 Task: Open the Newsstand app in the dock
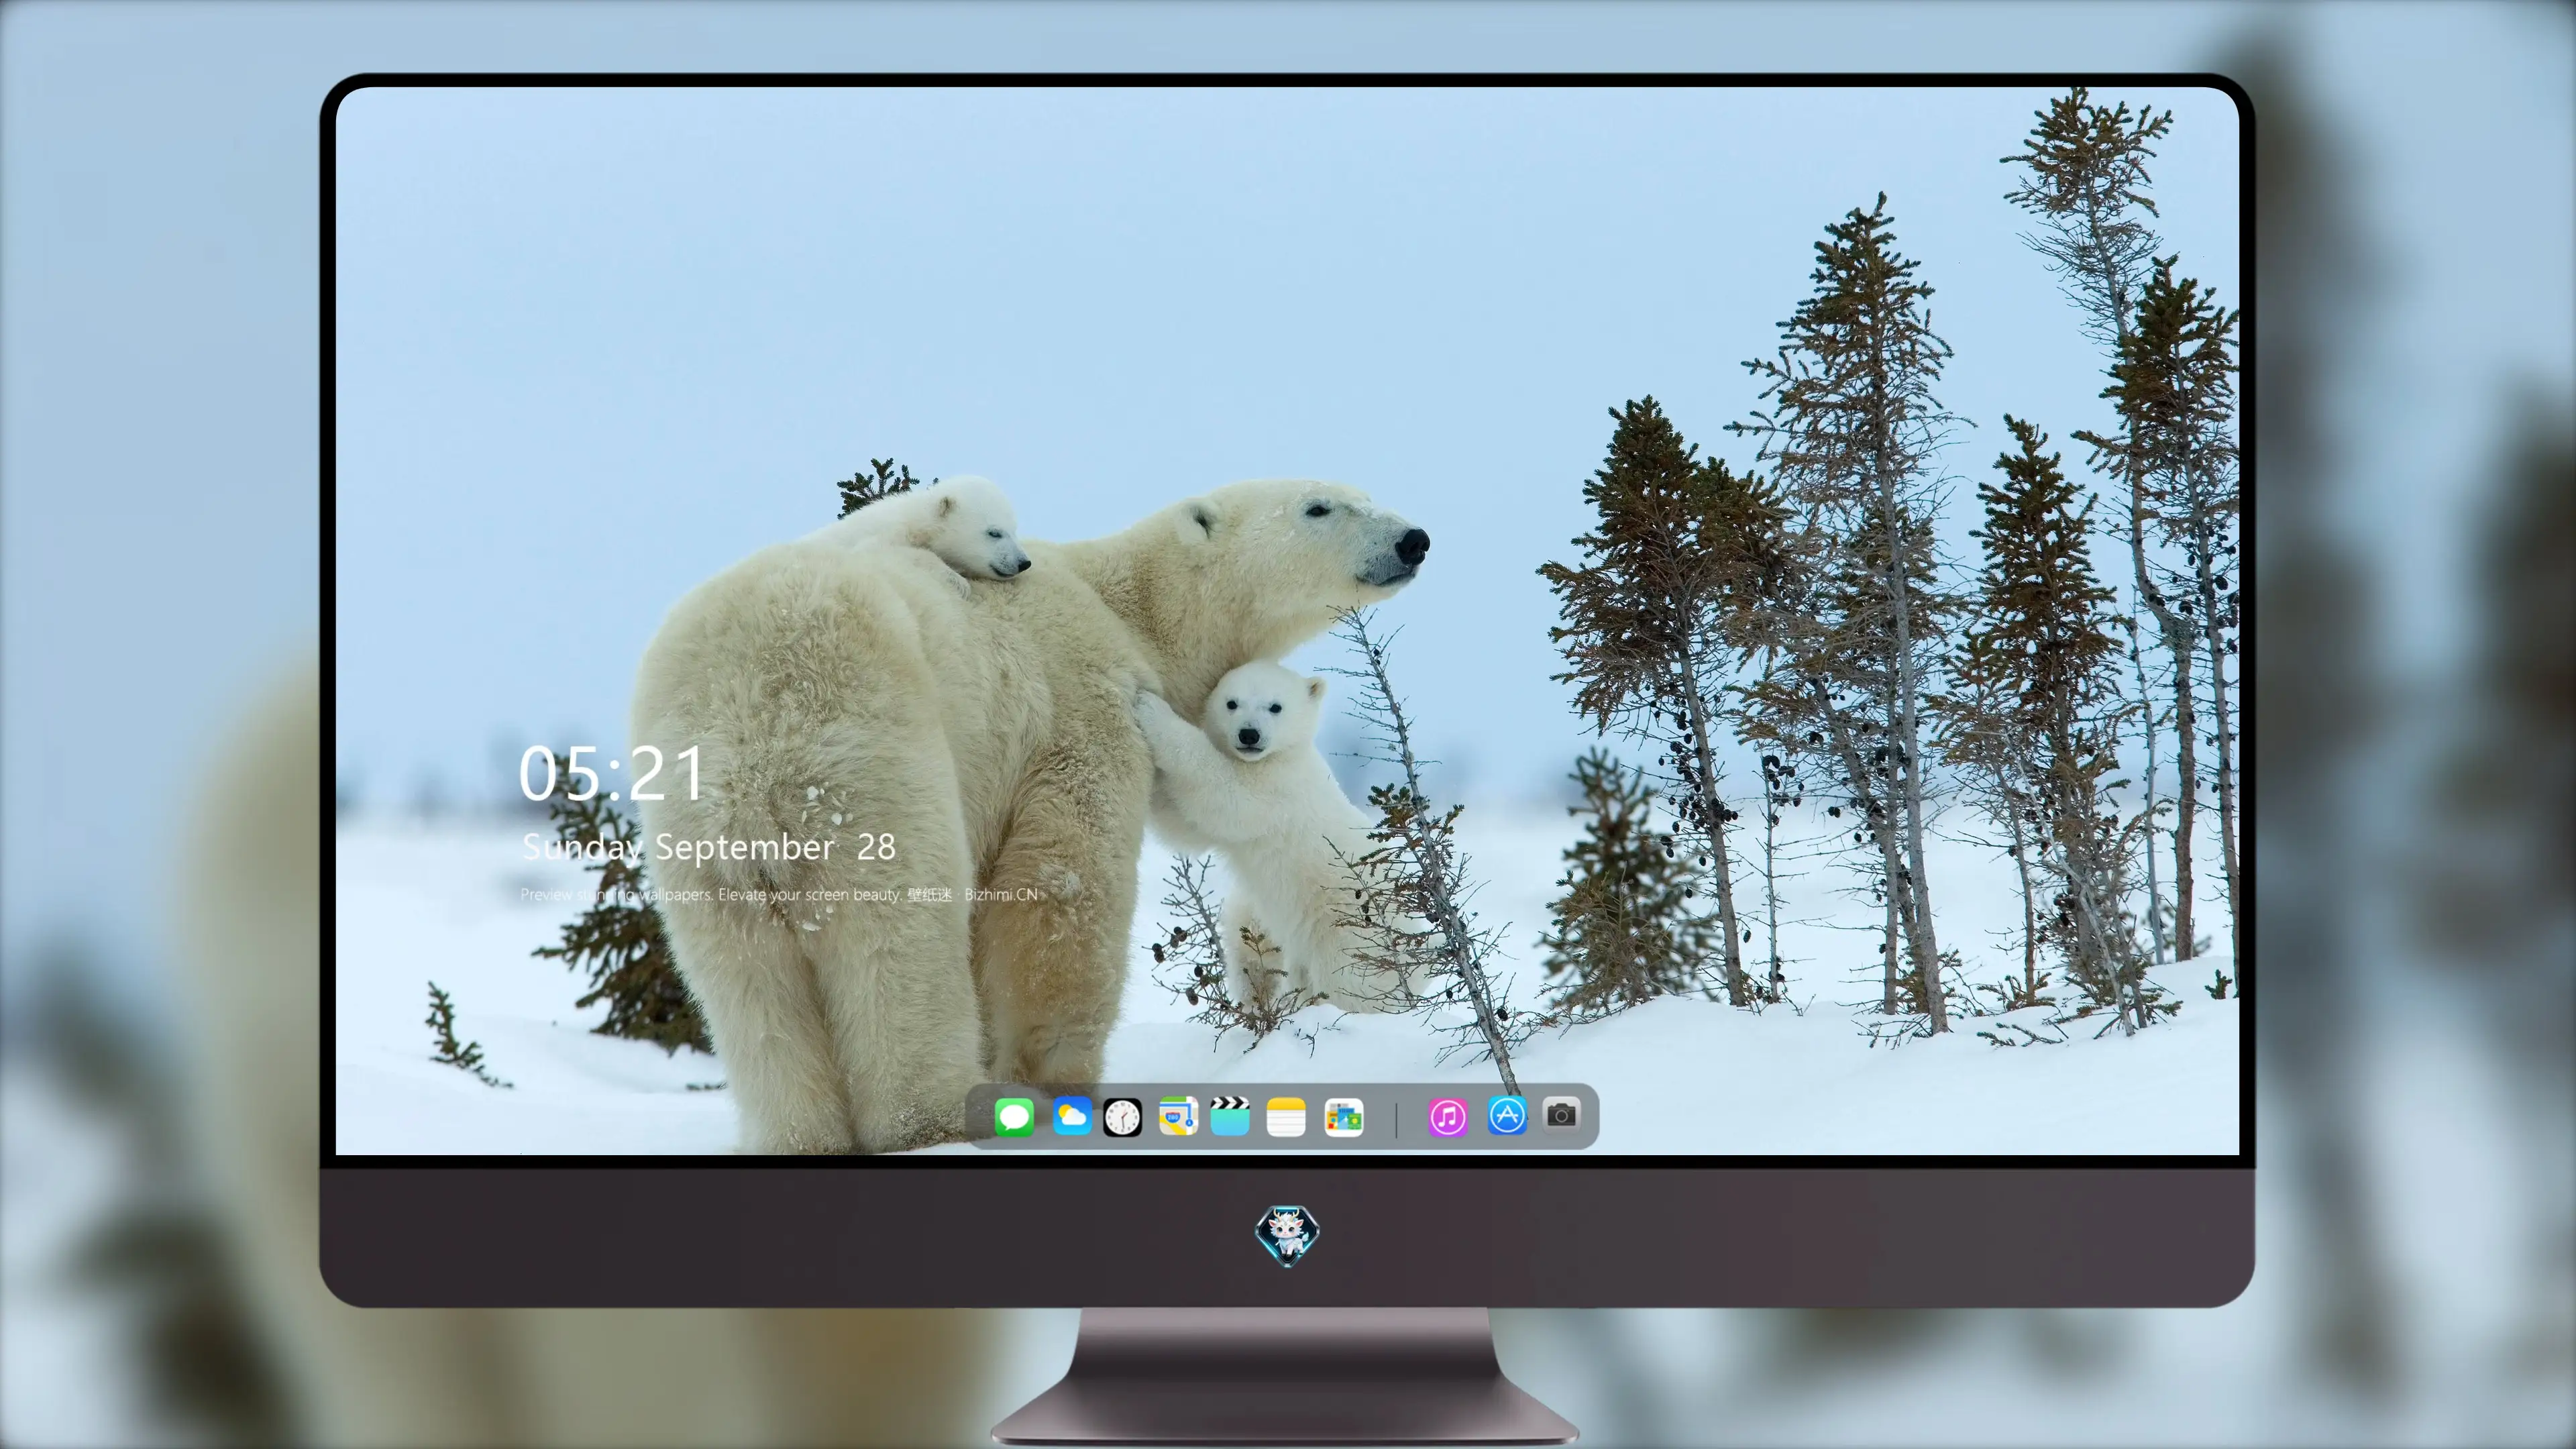[1344, 1117]
